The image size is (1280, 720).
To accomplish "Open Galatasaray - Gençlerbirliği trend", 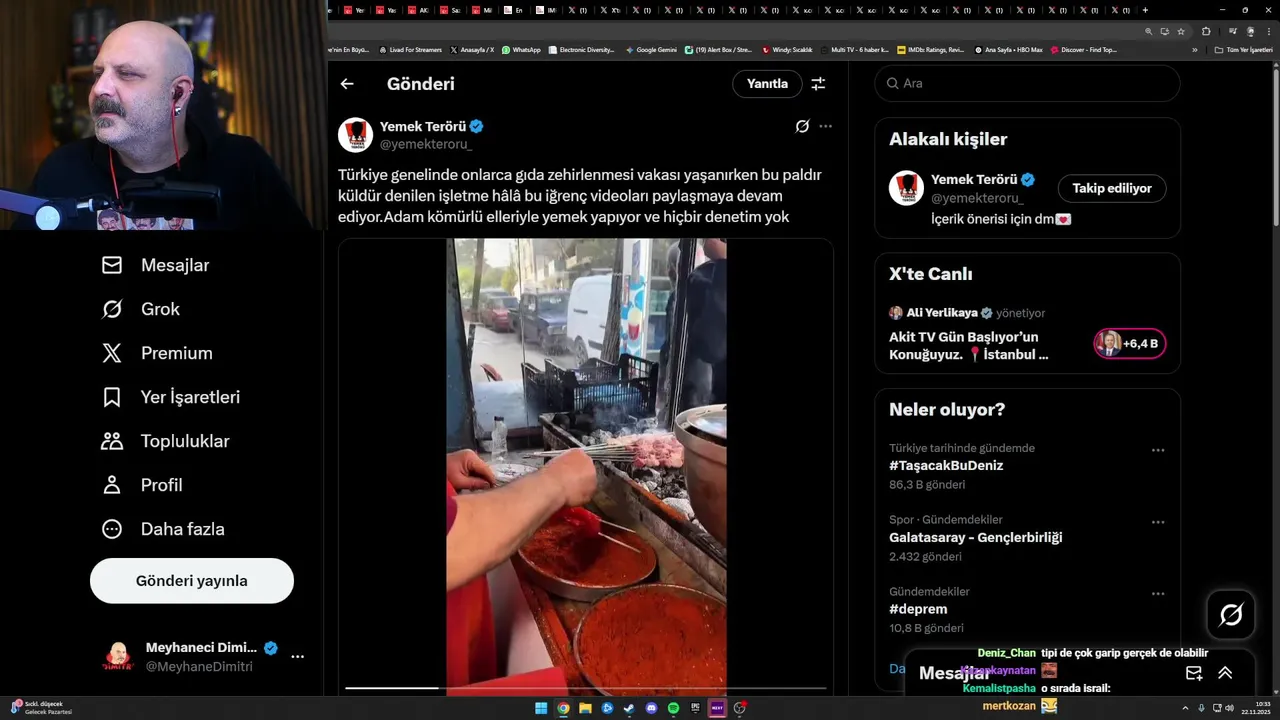I will click(976, 538).
